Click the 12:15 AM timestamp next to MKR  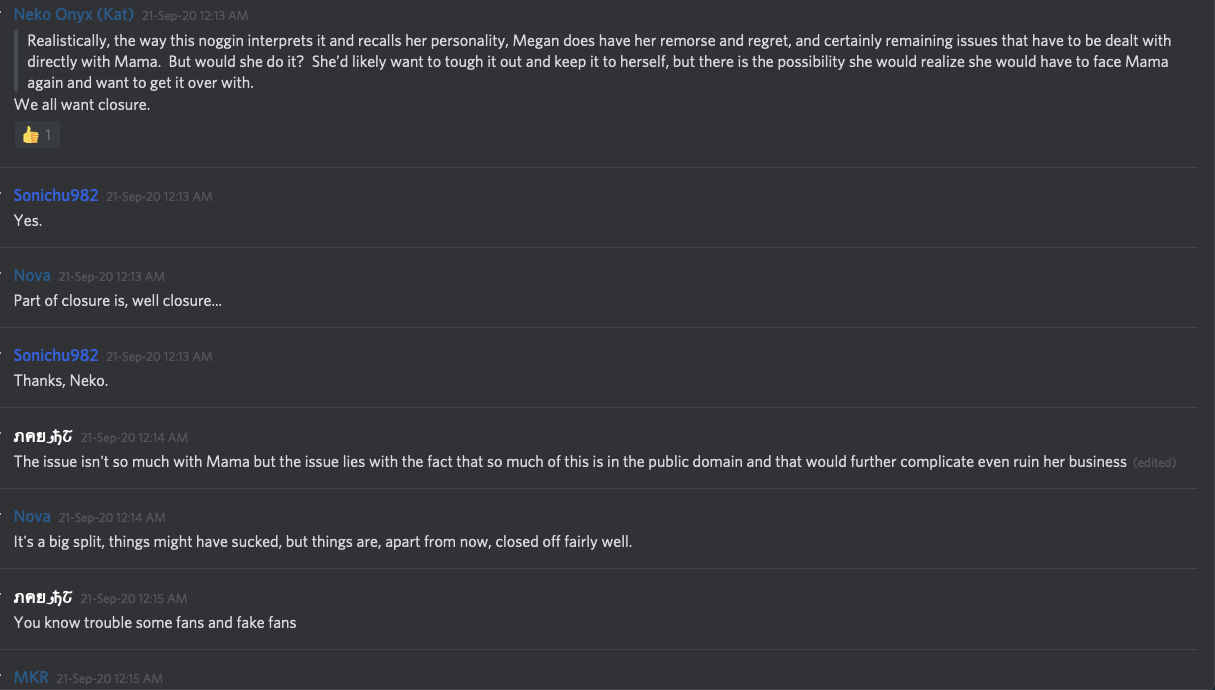click(109, 679)
